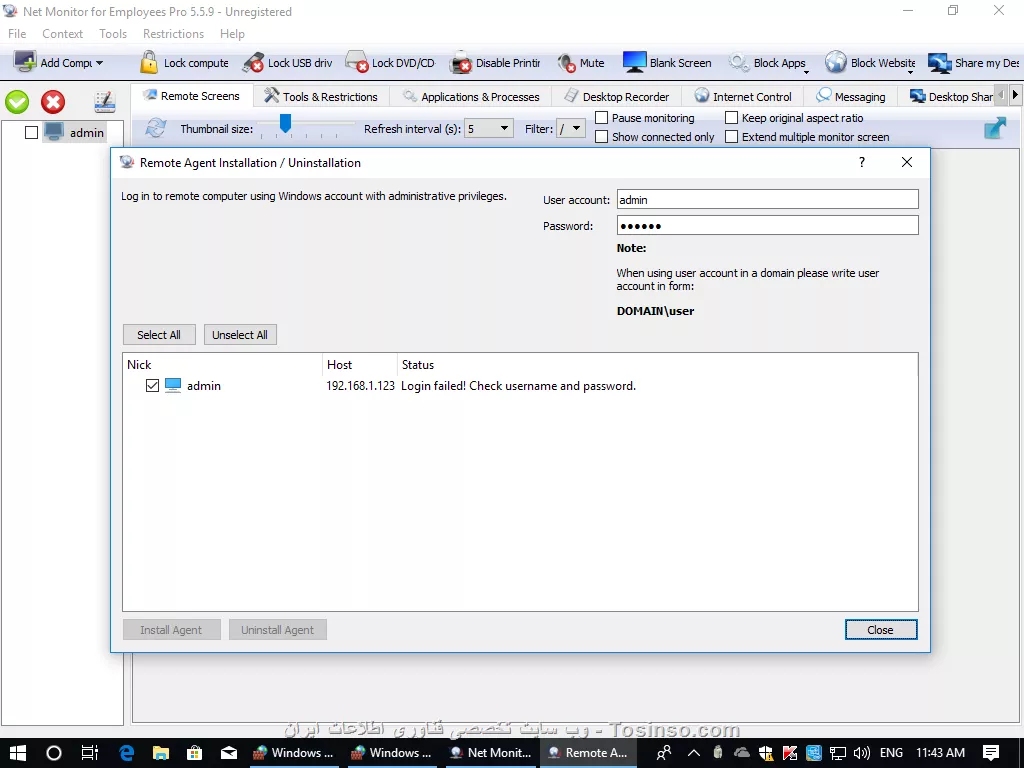
Task: Expand the Block Apps dropdown arrow
Action: click(806, 72)
